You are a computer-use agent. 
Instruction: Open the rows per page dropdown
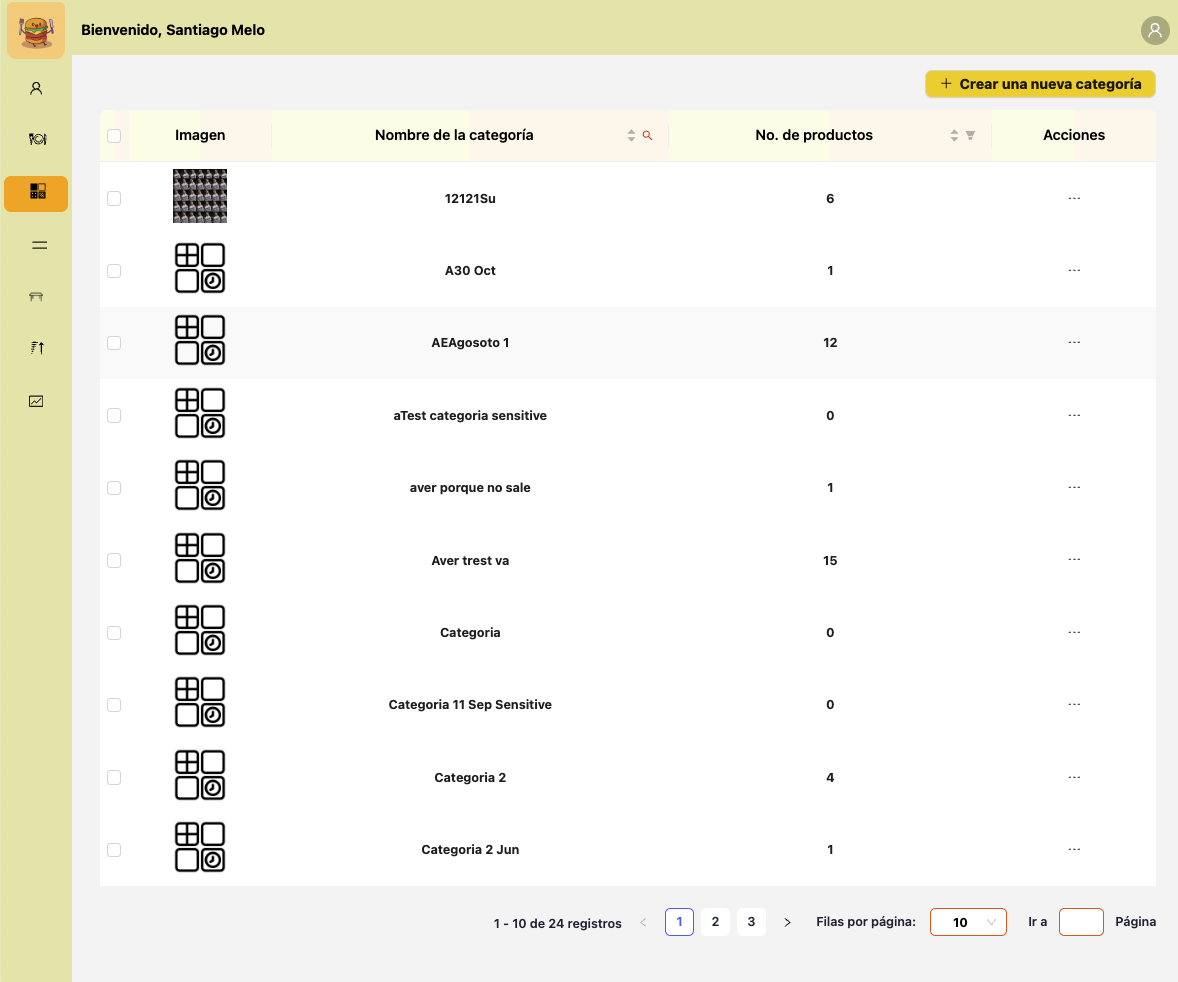pyautogui.click(x=967, y=922)
